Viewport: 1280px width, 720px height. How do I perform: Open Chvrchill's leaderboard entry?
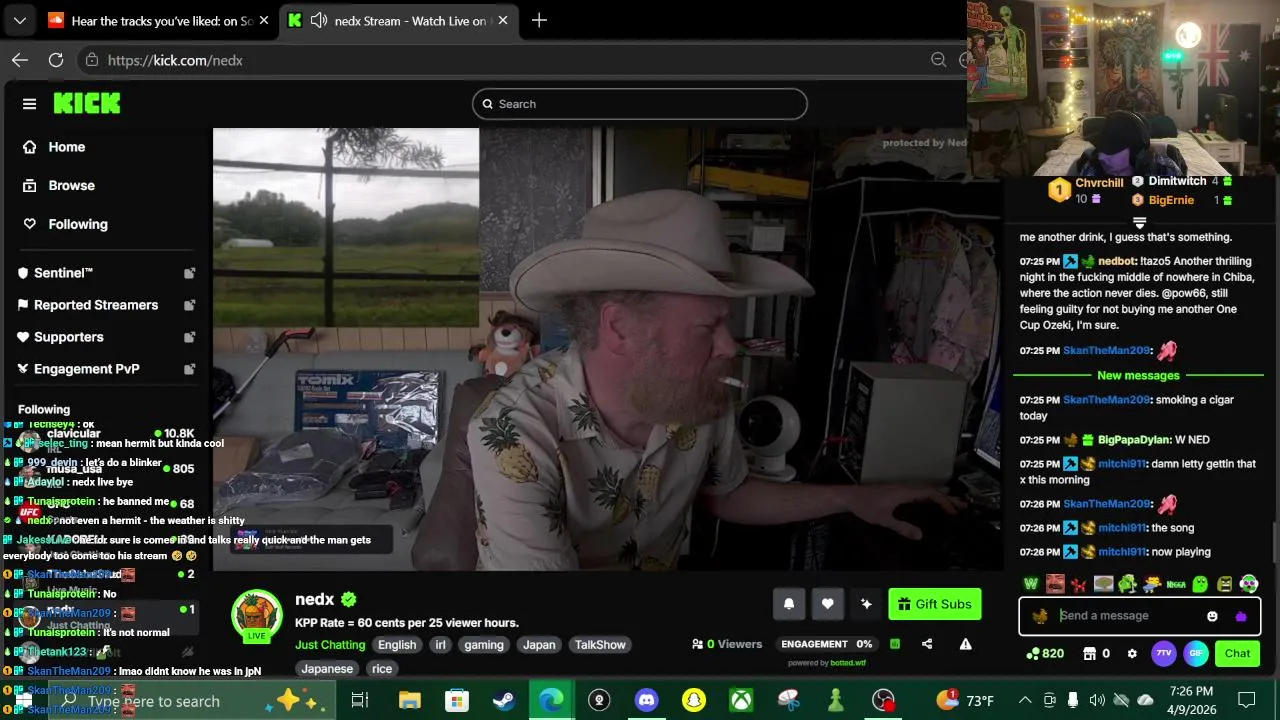coord(1088,190)
